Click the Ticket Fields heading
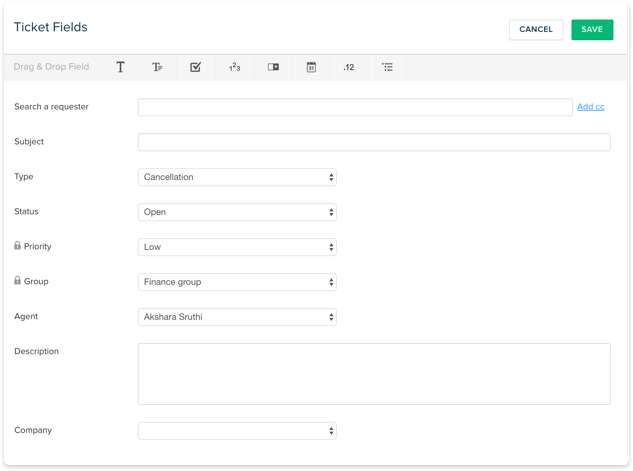This screenshot has height=471, width=633. pos(50,27)
